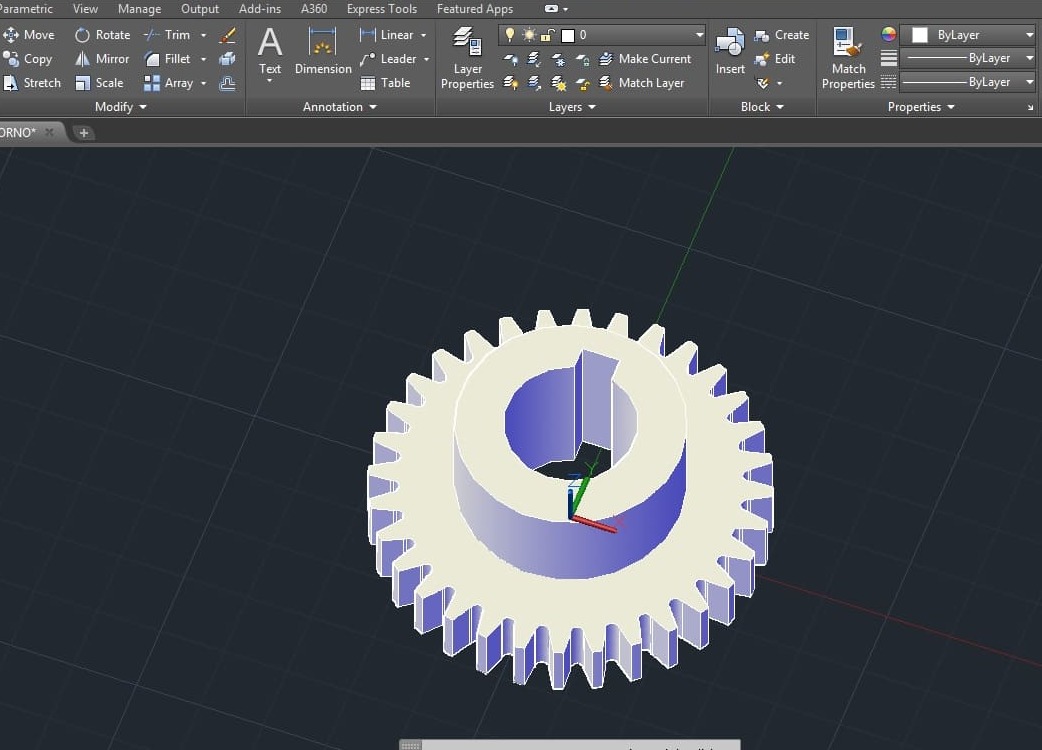This screenshot has width=1042, height=750.
Task: Switch to the Add-ins ribbon tab
Action: tap(260, 9)
